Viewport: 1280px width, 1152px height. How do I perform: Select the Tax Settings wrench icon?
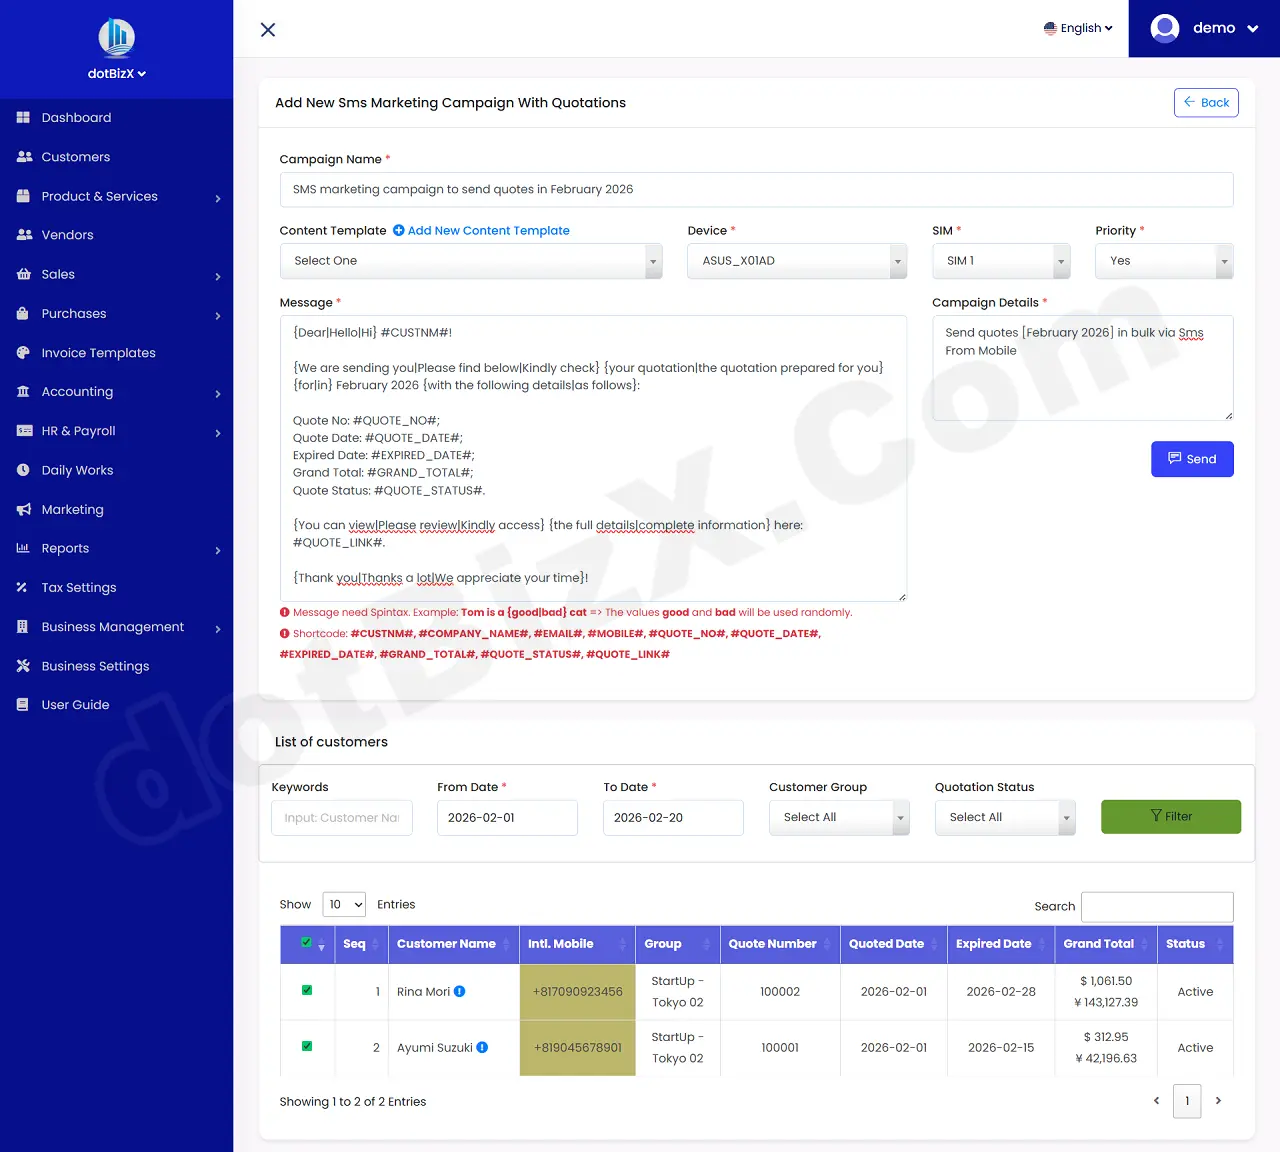pyautogui.click(x=22, y=587)
